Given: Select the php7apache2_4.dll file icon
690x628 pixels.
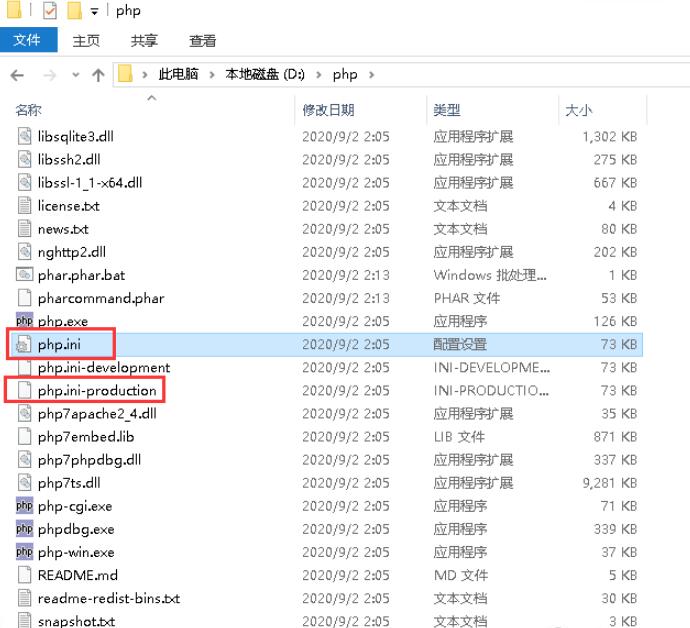Looking at the screenshot, I should coord(24,414).
